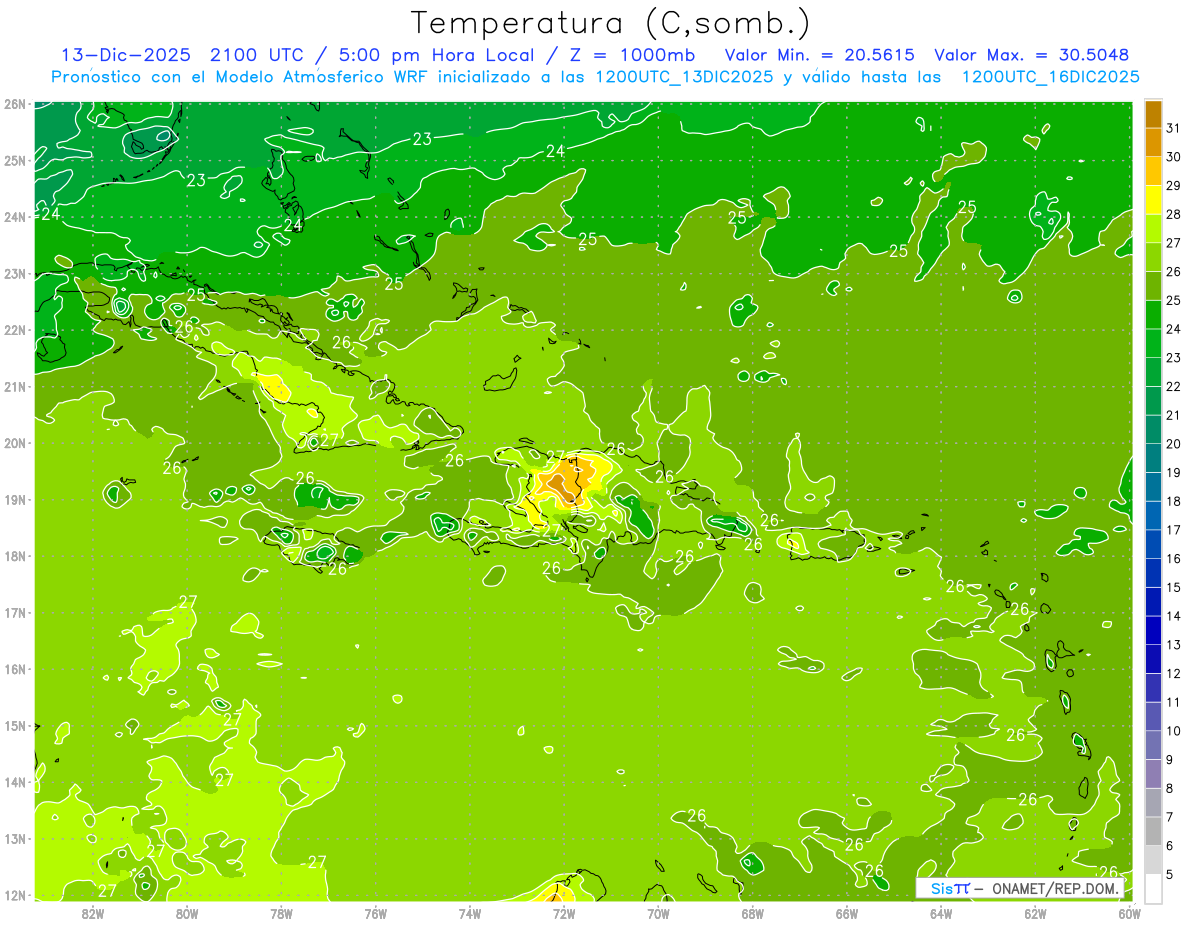Click the "82W" longitude axis label
Viewport: 1200px width, 927px height.
tap(93, 913)
